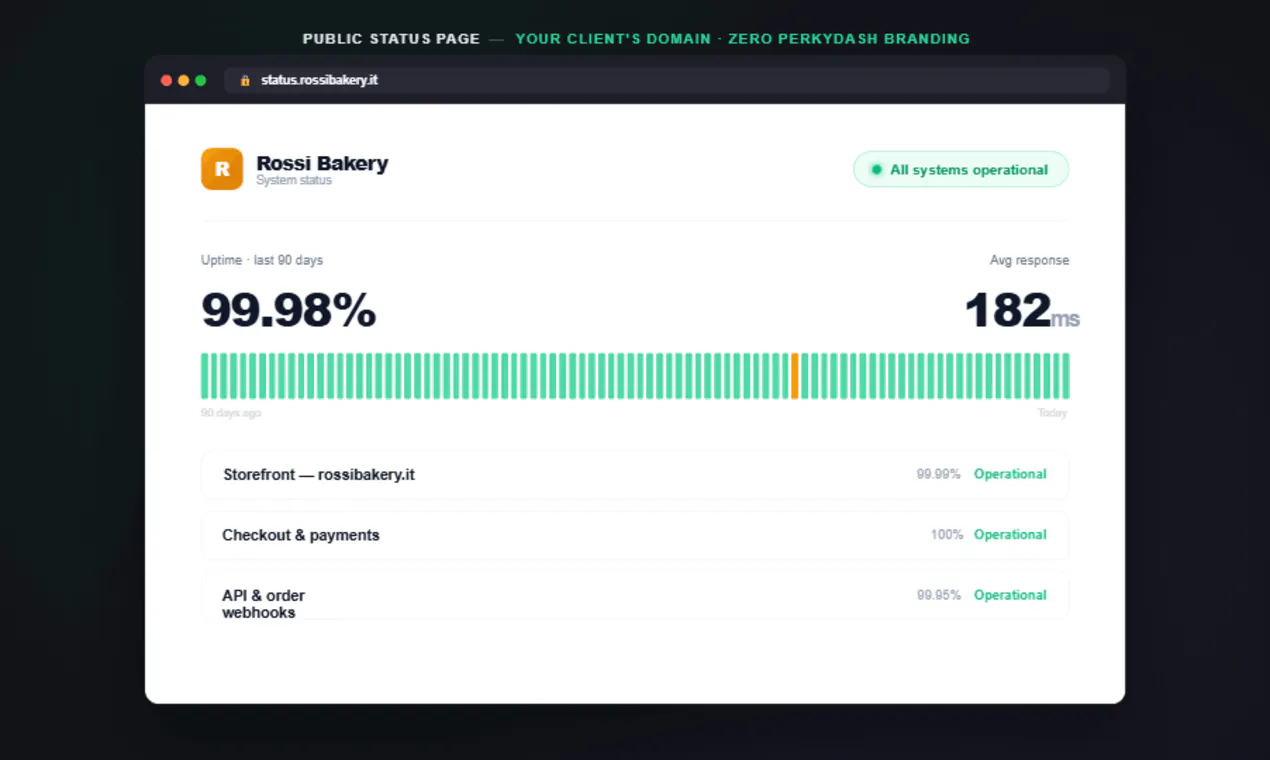
Task: Click the Avg response label
Action: (1029, 260)
